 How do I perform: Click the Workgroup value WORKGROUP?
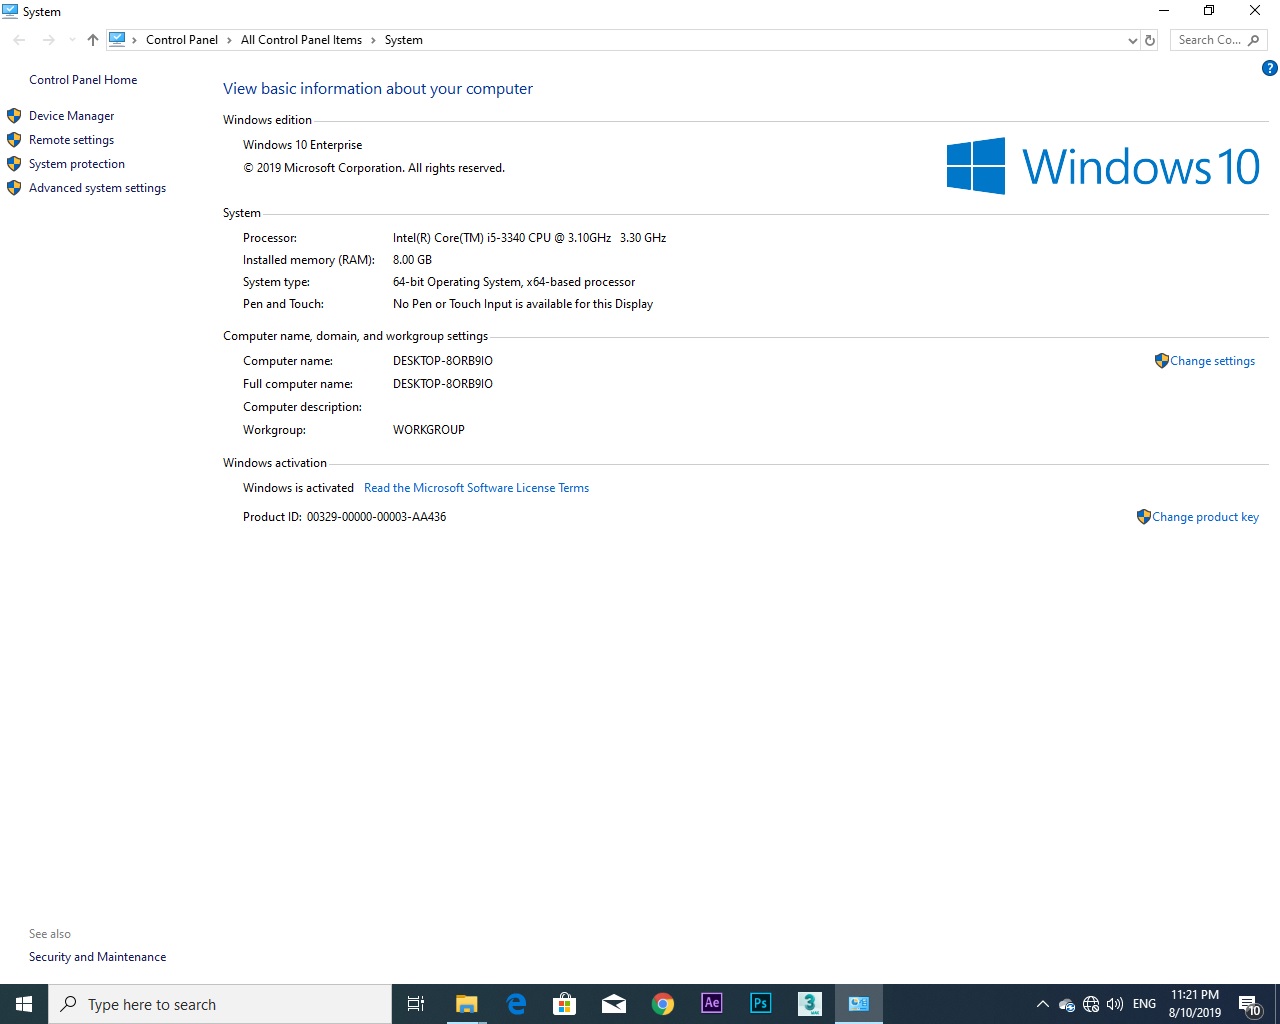click(429, 430)
